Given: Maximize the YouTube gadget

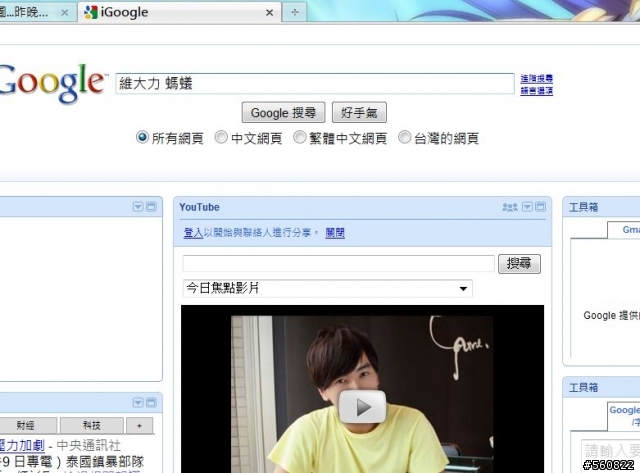Looking at the screenshot, I should (540, 207).
